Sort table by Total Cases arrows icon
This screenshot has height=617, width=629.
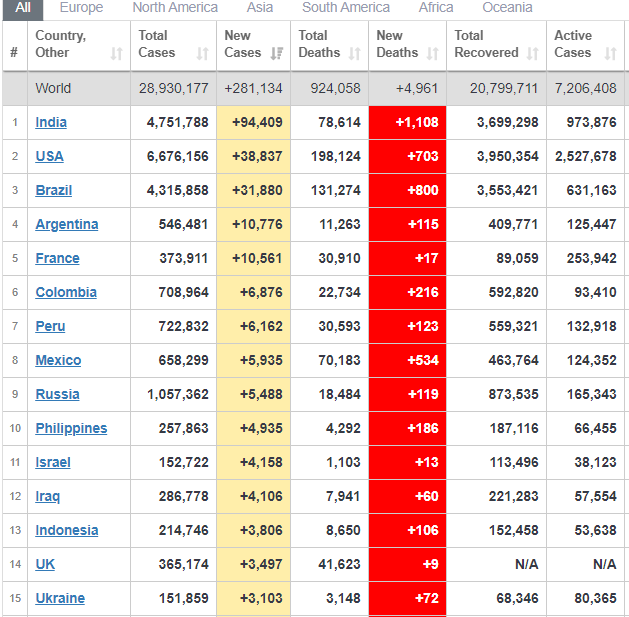tap(203, 53)
